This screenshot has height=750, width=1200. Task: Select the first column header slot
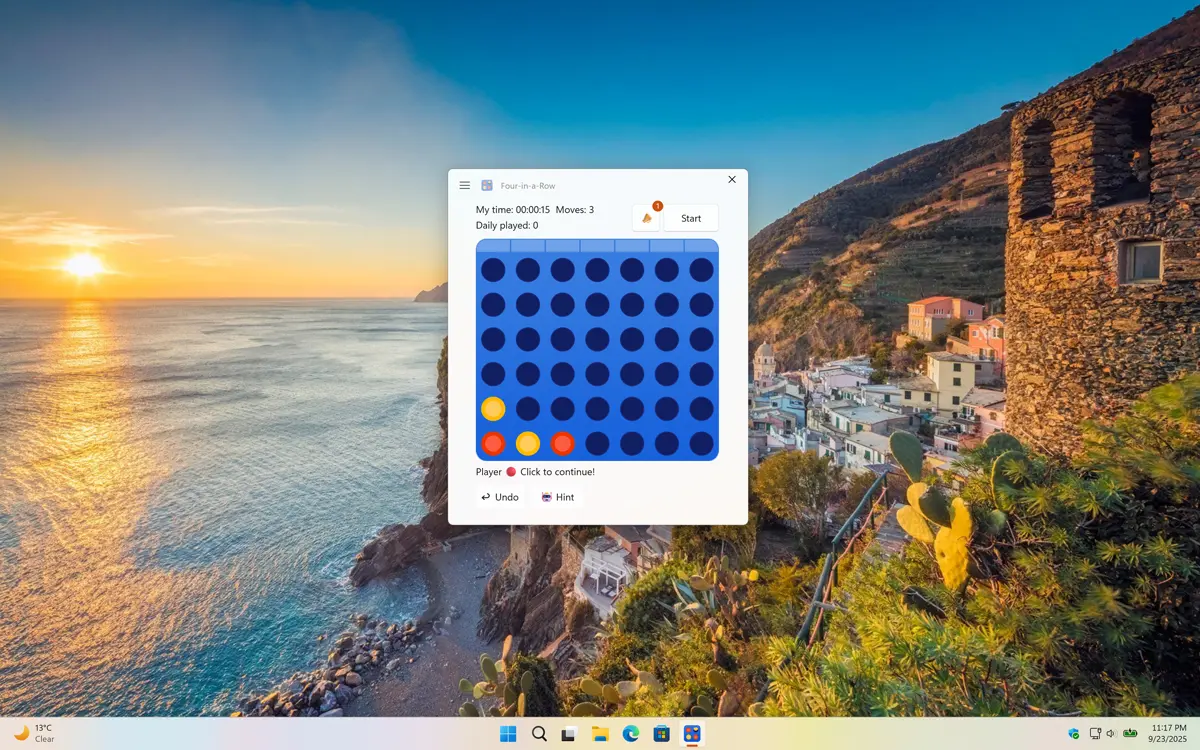click(x=493, y=246)
